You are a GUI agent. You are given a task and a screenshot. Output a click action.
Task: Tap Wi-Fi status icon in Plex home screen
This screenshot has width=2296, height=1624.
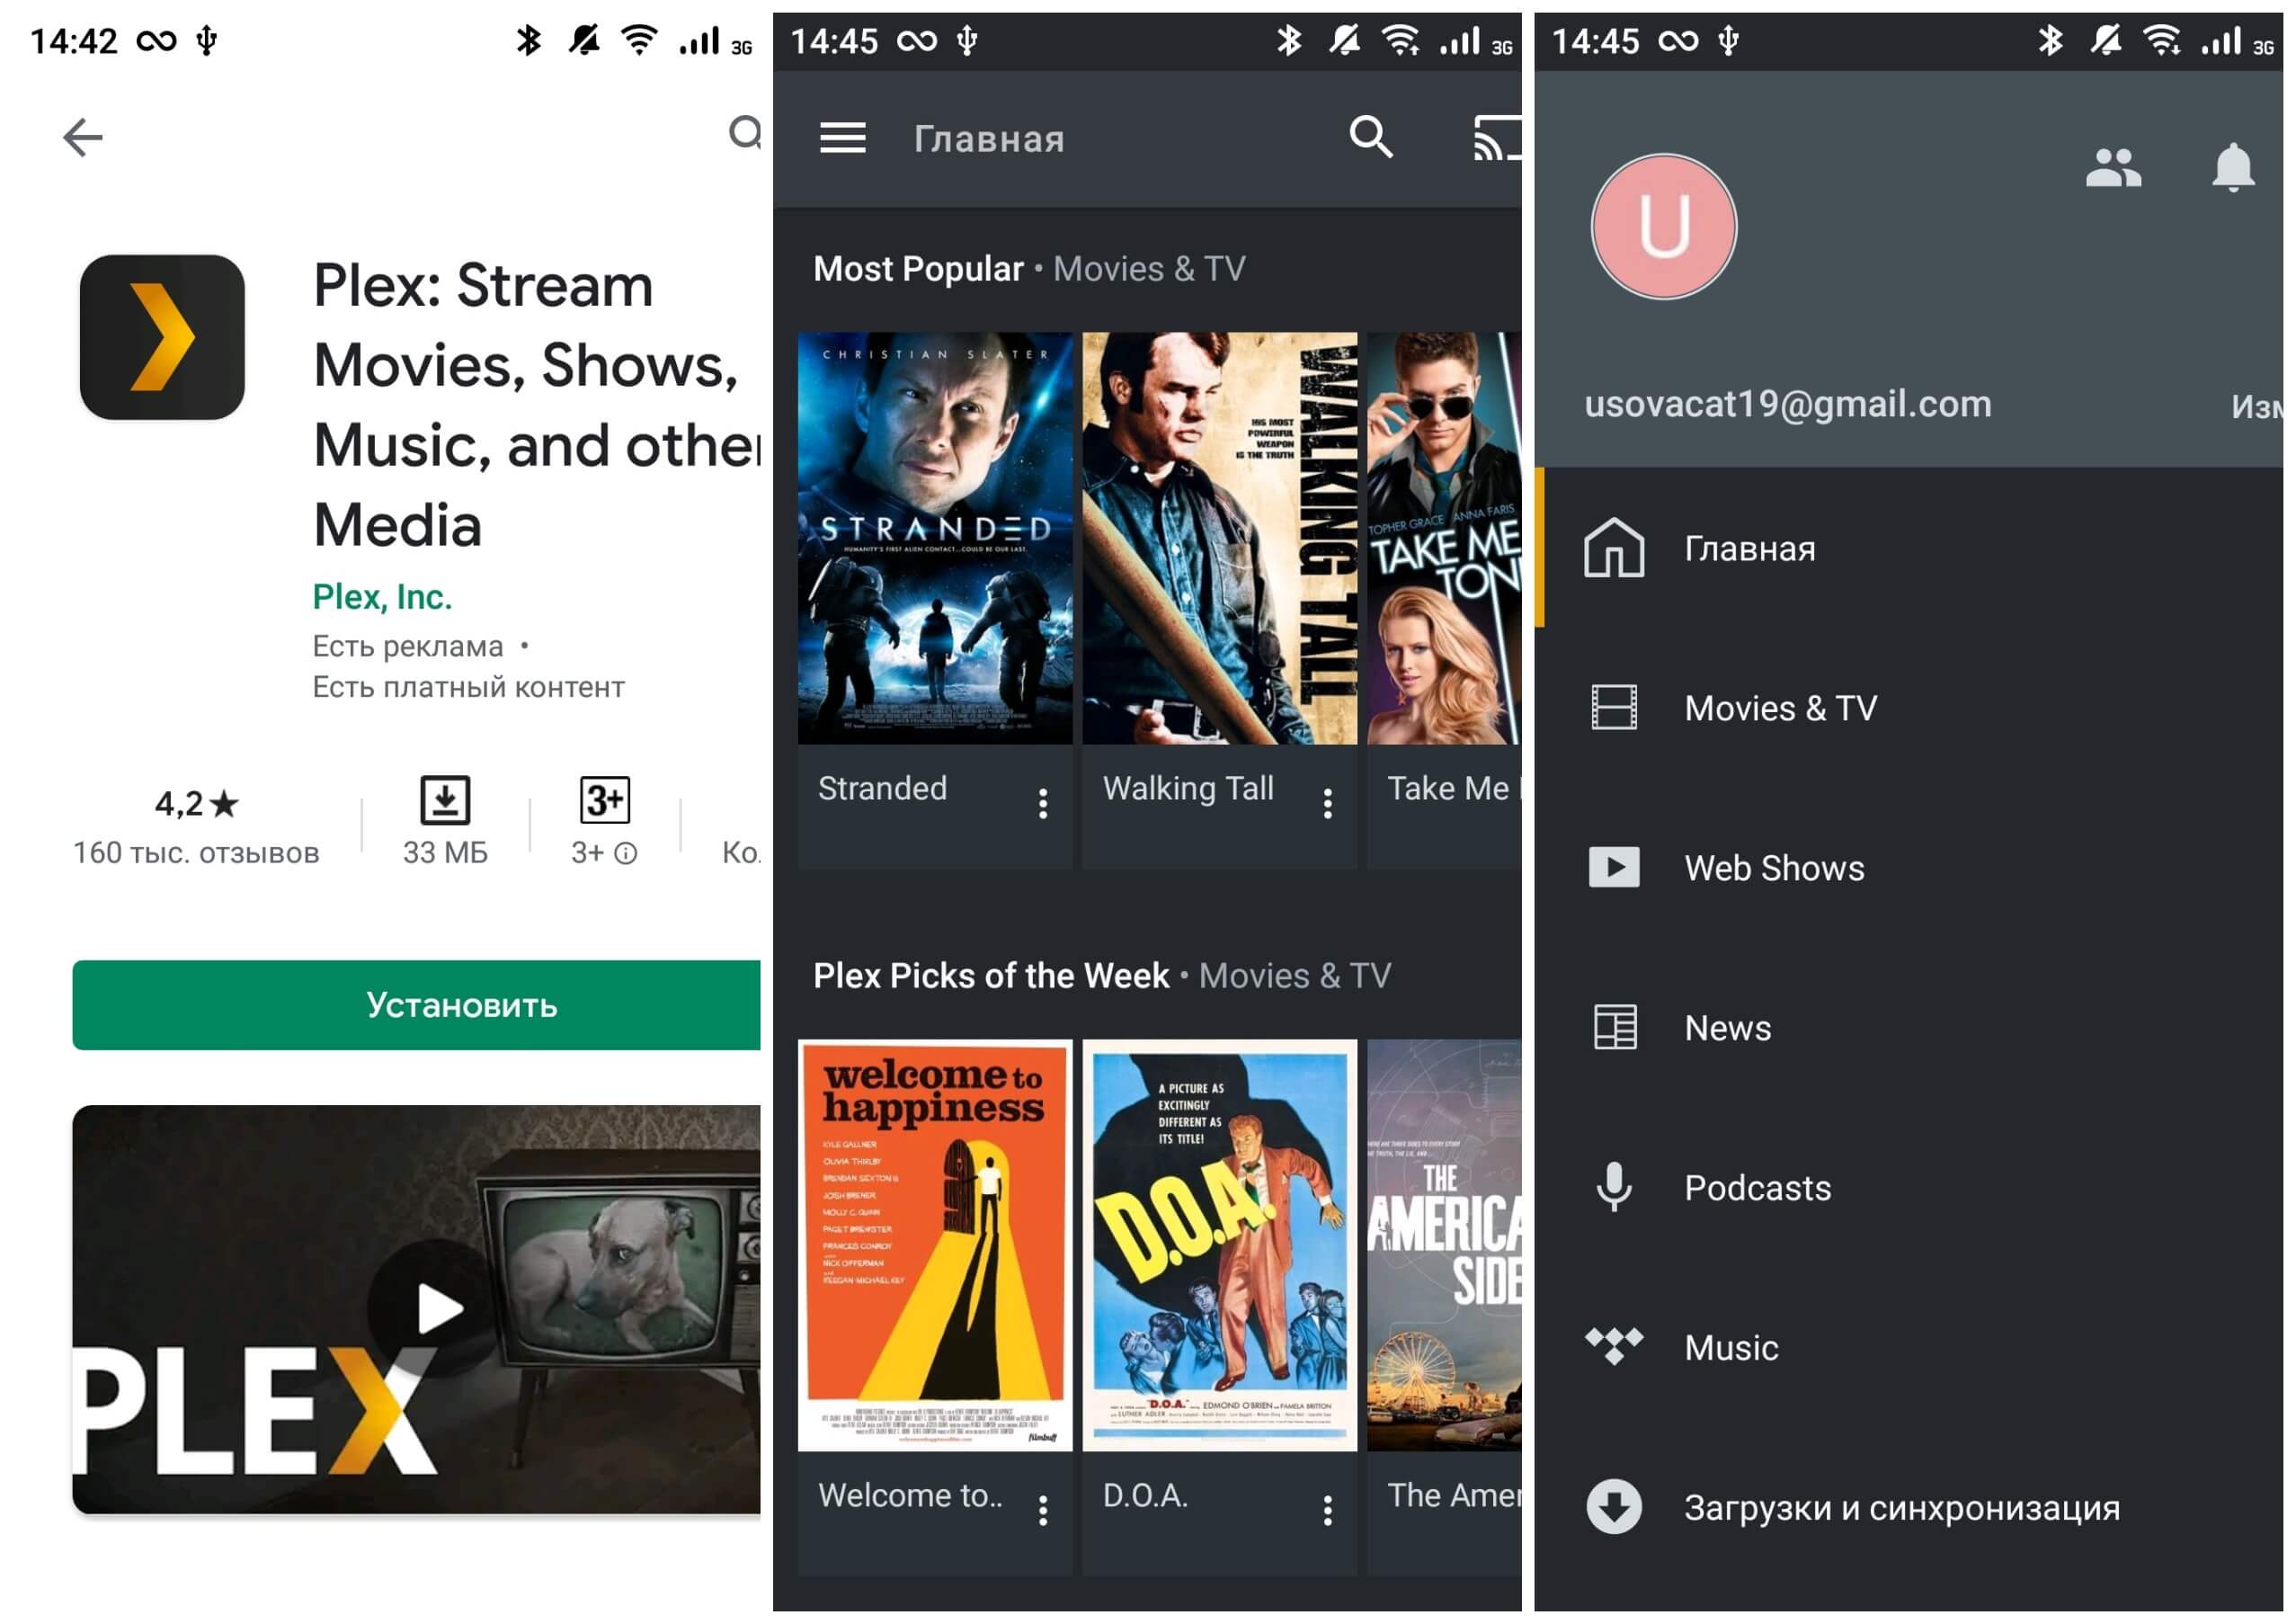click(1401, 40)
